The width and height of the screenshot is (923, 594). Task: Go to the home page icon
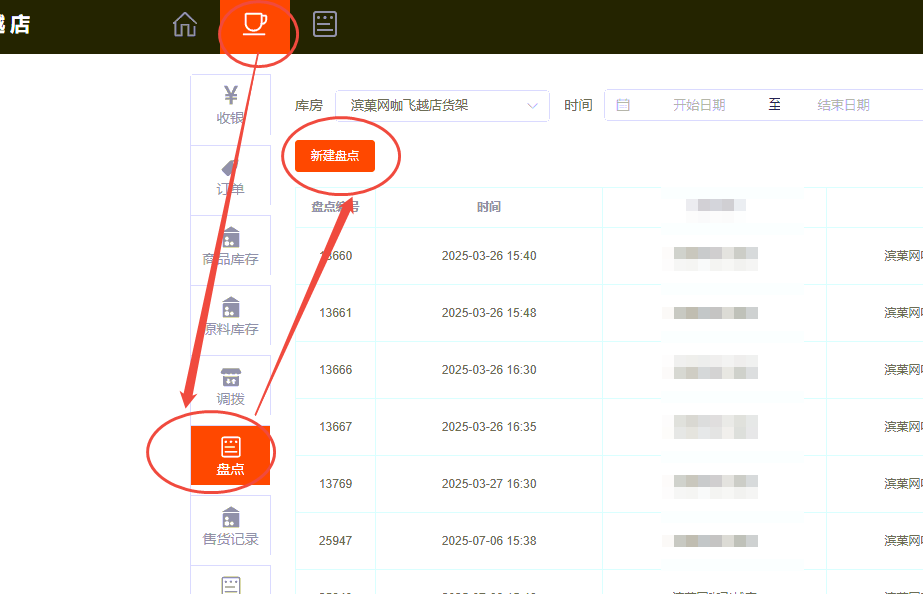click(185, 24)
